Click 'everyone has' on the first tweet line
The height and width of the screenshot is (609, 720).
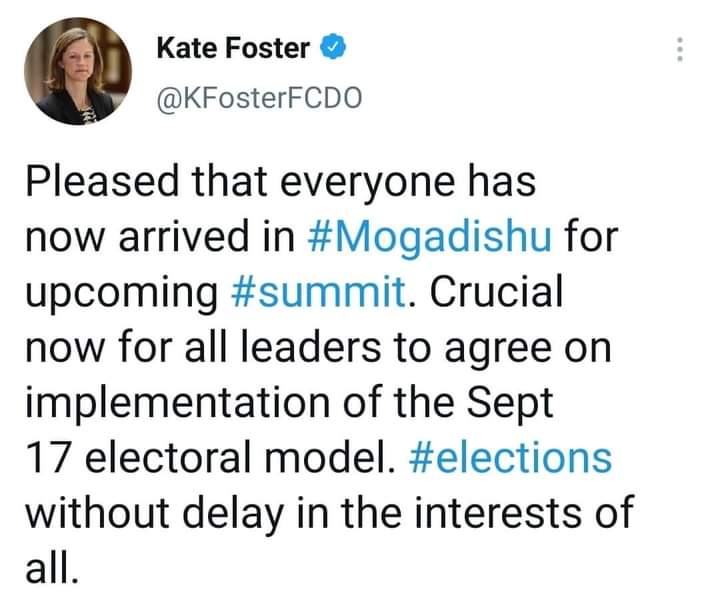tap(408, 182)
